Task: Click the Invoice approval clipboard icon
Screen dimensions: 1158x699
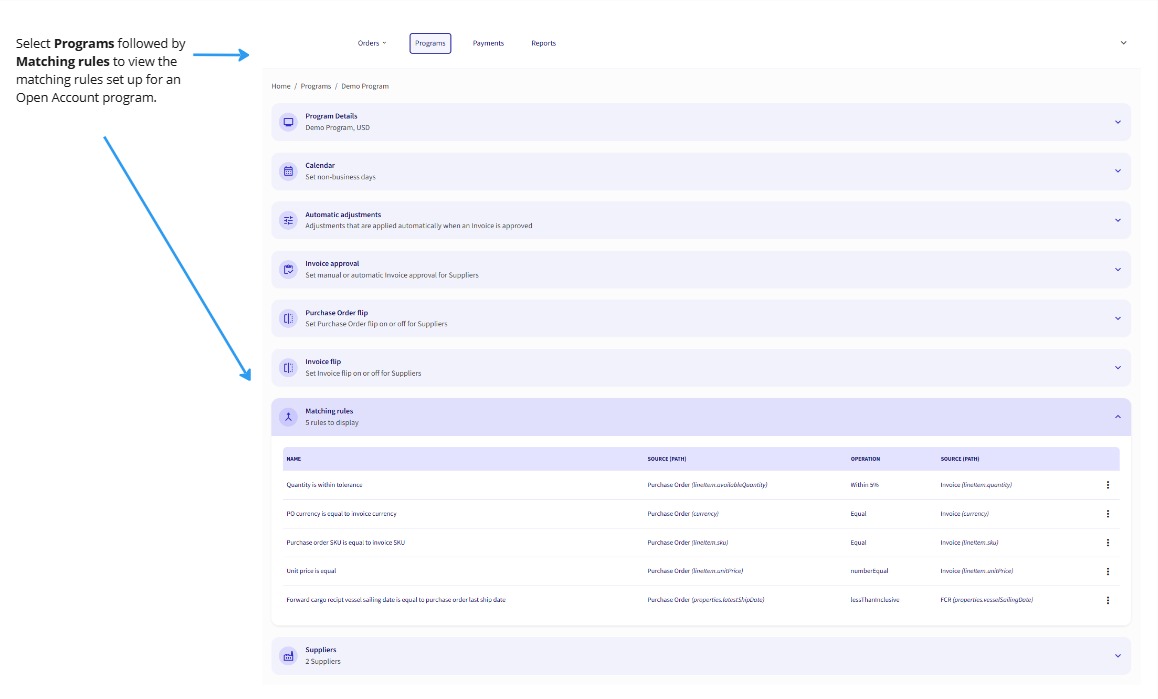Action: click(x=289, y=270)
